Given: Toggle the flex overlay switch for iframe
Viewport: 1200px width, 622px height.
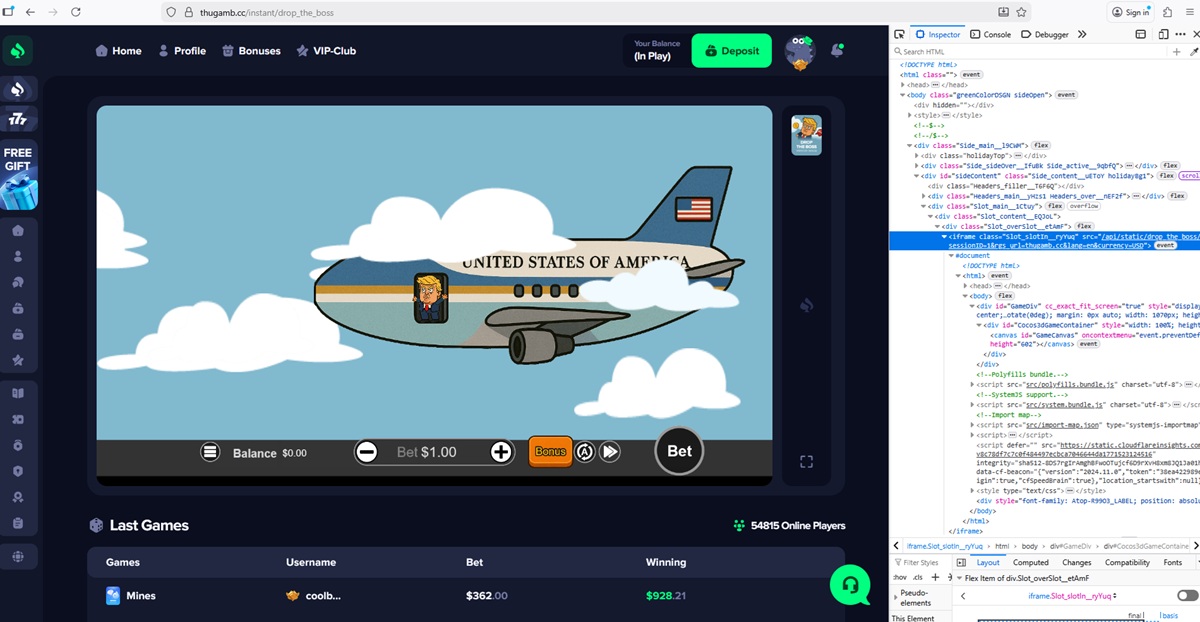Looking at the screenshot, I should click(1187, 596).
